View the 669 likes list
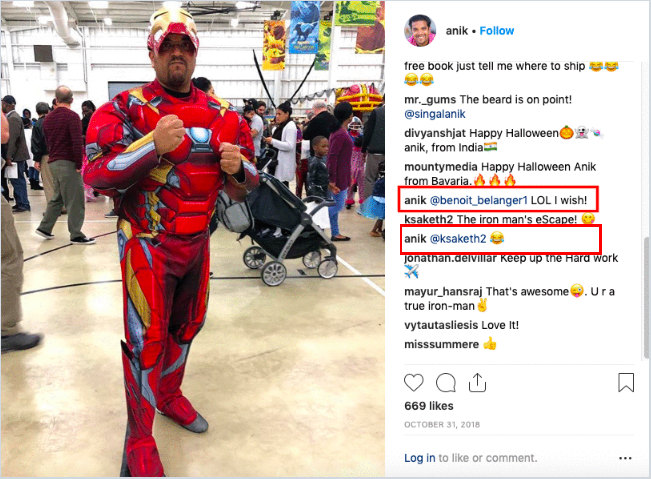Image resolution: width=651 pixels, height=479 pixels. pyautogui.click(x=429, y=406)
